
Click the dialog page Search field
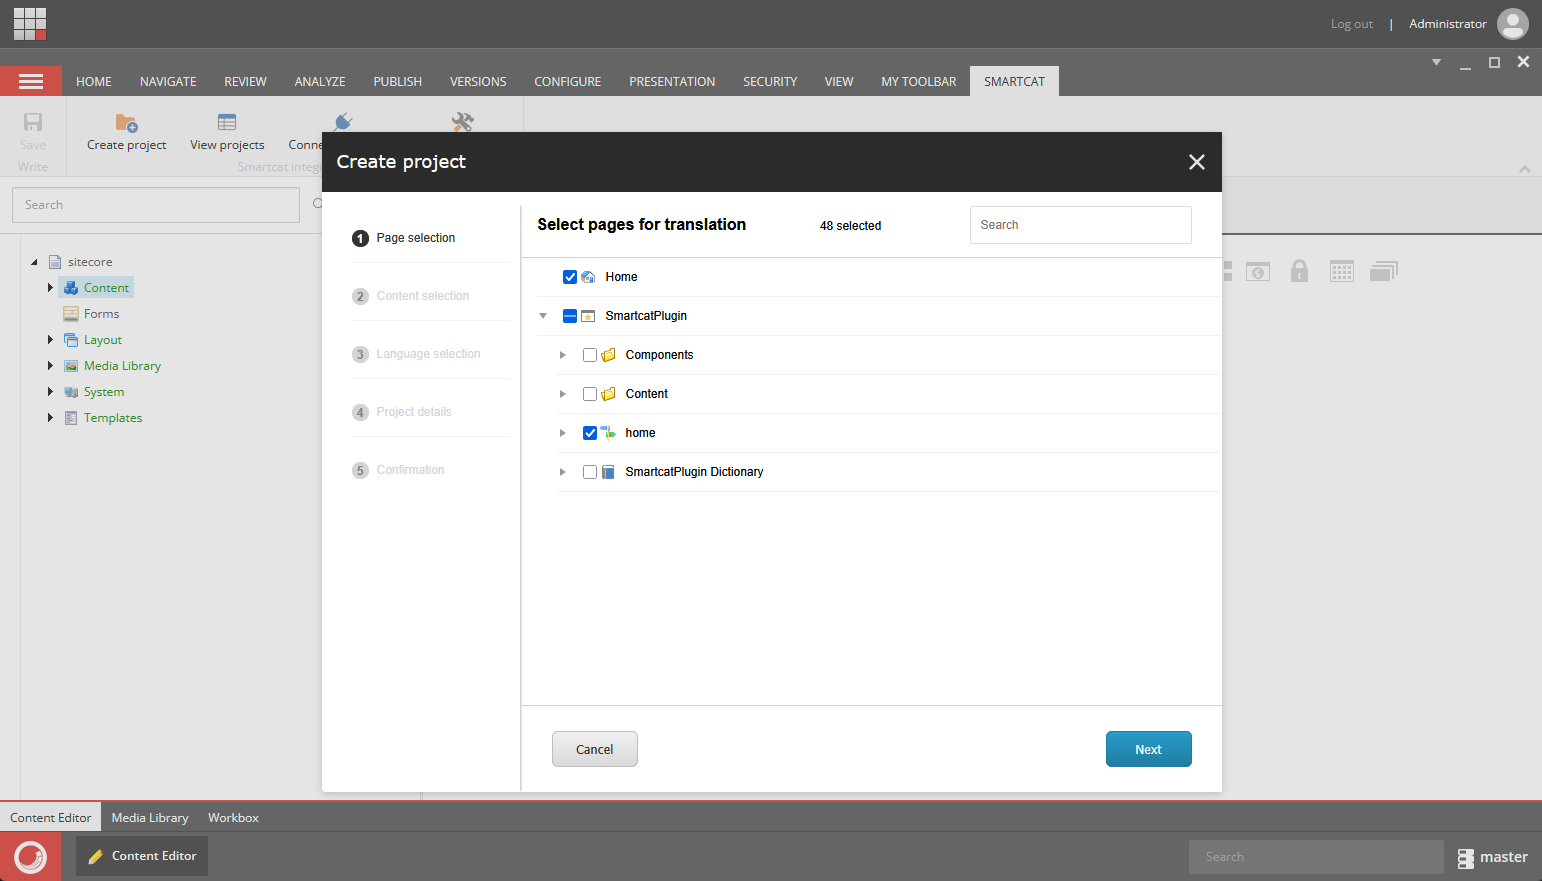1081,225
